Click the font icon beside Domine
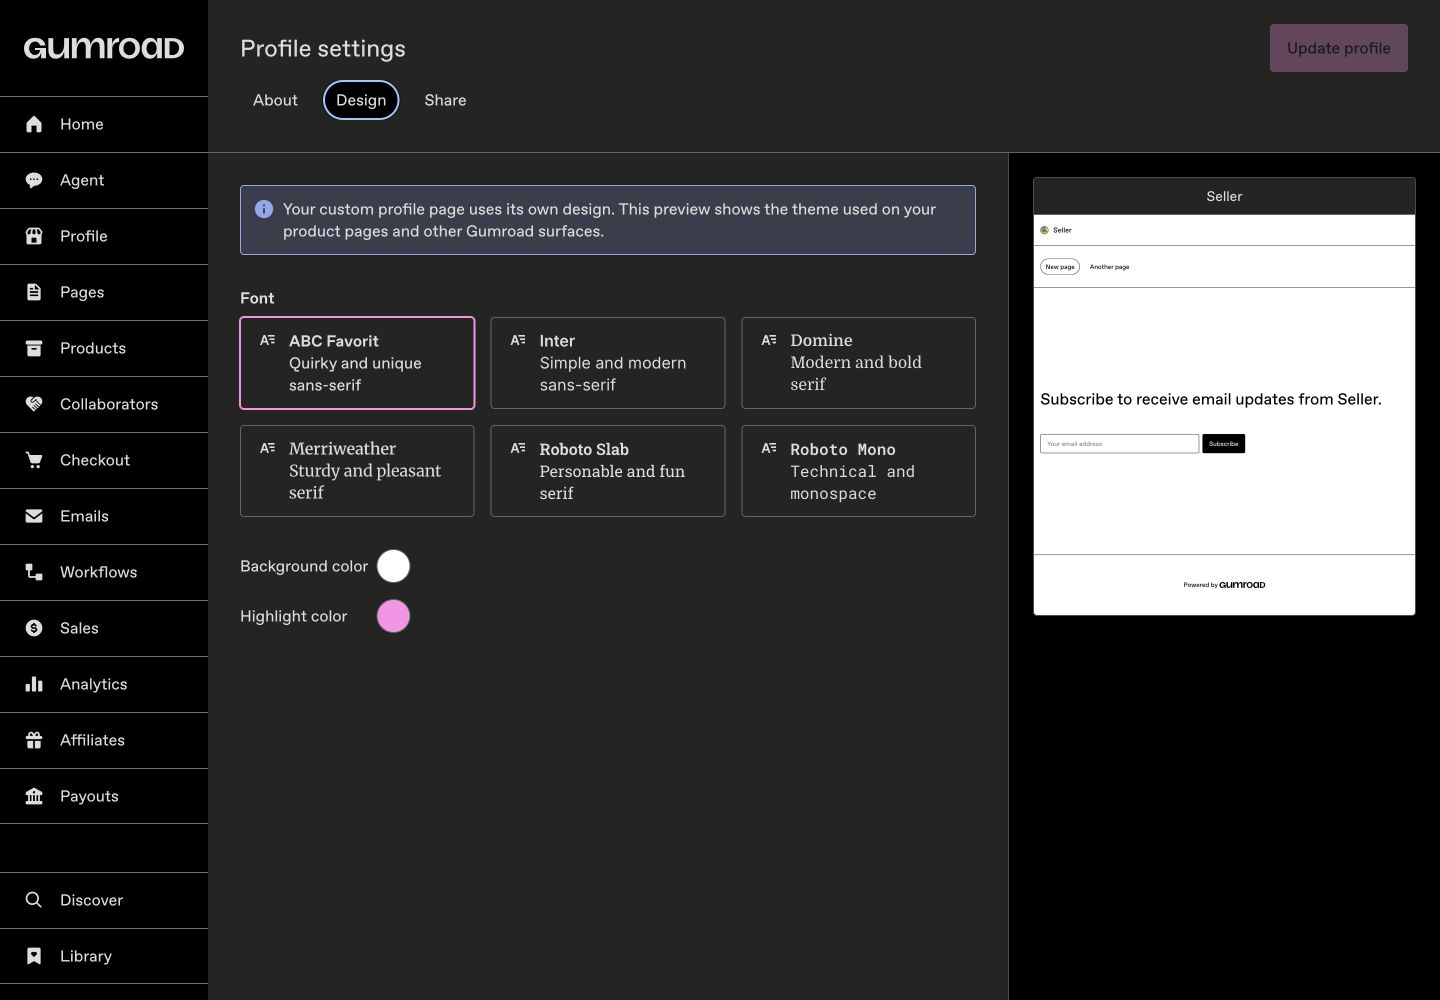 769,340
